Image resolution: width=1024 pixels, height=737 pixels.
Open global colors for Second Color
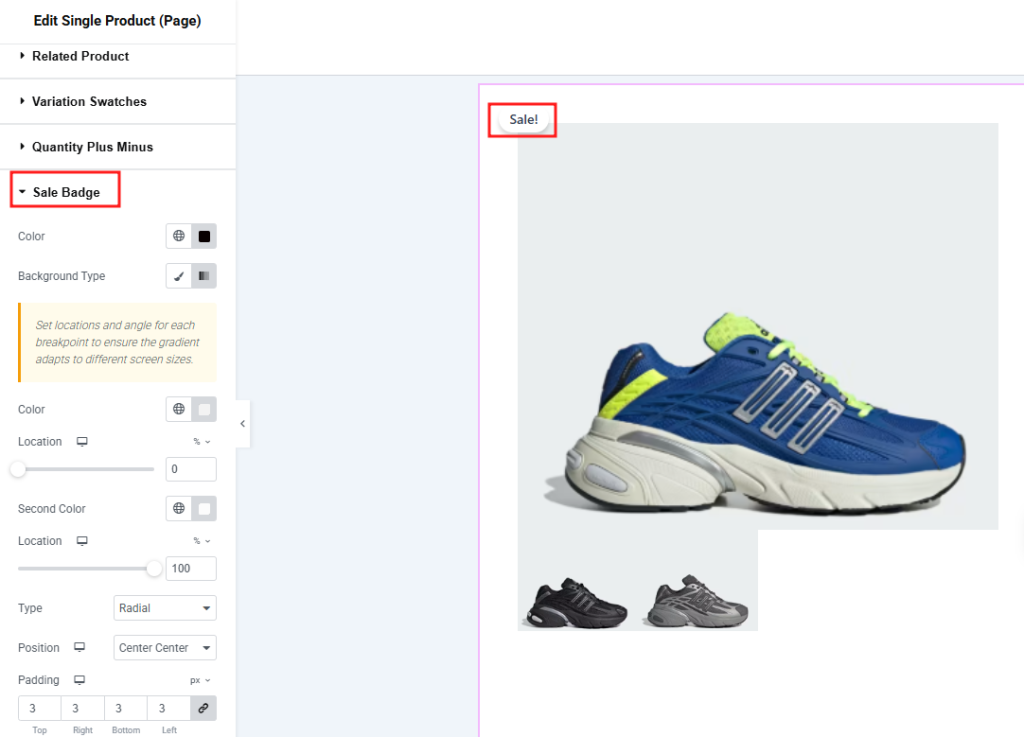click(x=178, y=509)
